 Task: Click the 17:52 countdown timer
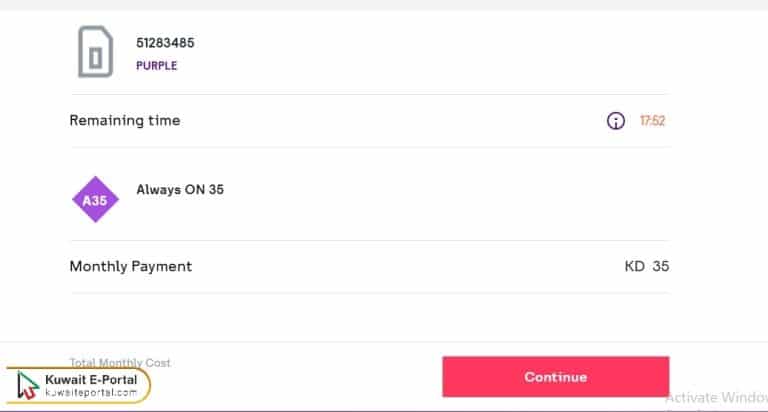(652, 121)
